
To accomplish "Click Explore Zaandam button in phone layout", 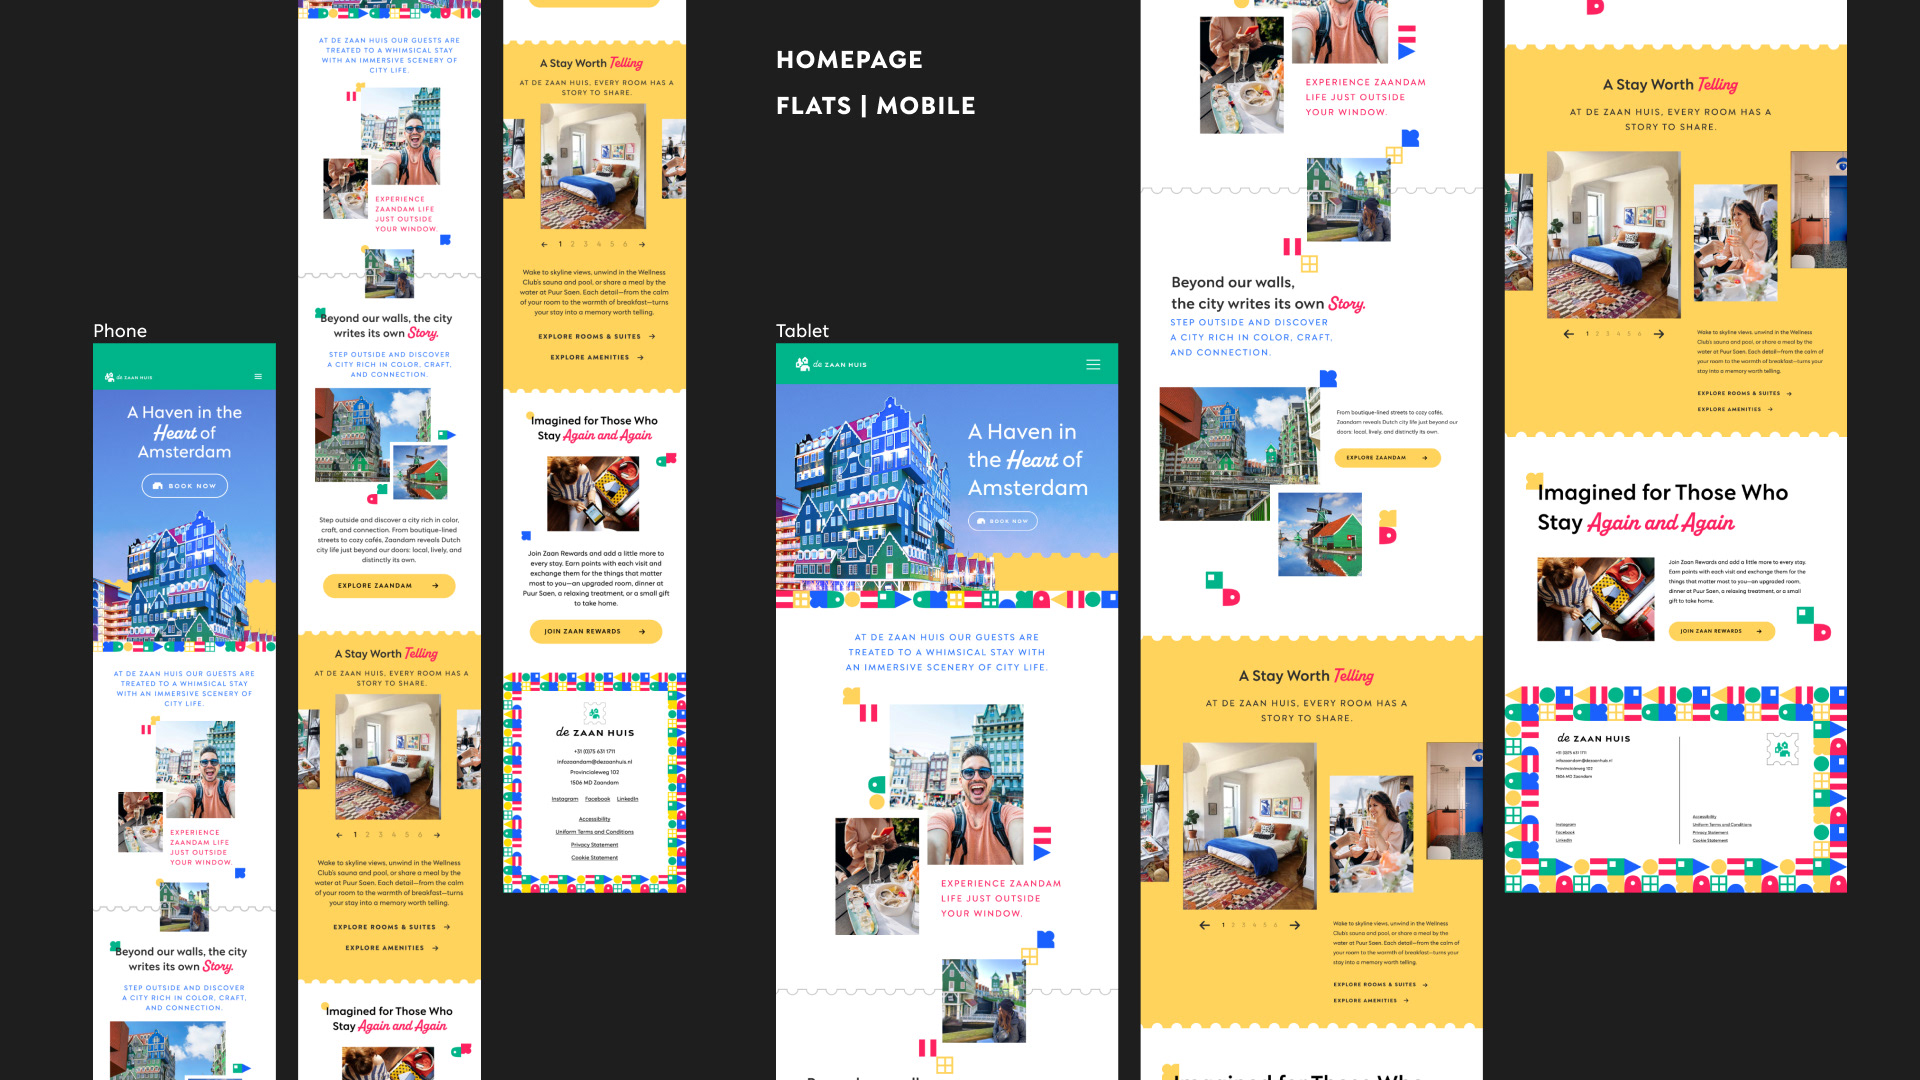I will 388,586.
